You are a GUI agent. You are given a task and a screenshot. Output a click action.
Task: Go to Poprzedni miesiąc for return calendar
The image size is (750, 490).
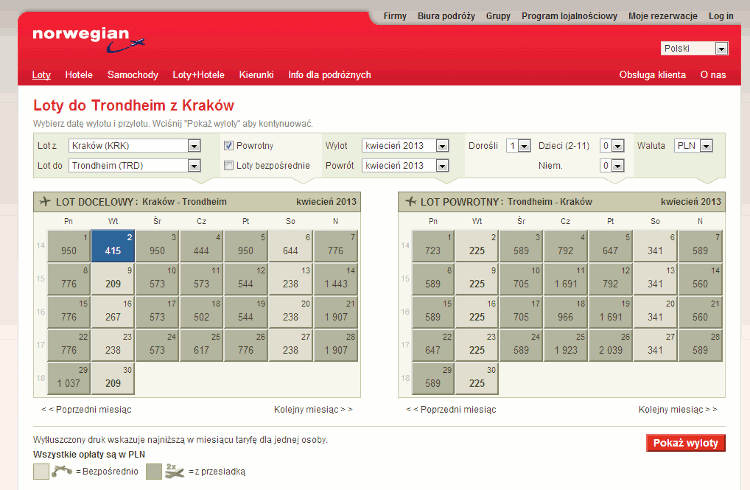point(451,410)
